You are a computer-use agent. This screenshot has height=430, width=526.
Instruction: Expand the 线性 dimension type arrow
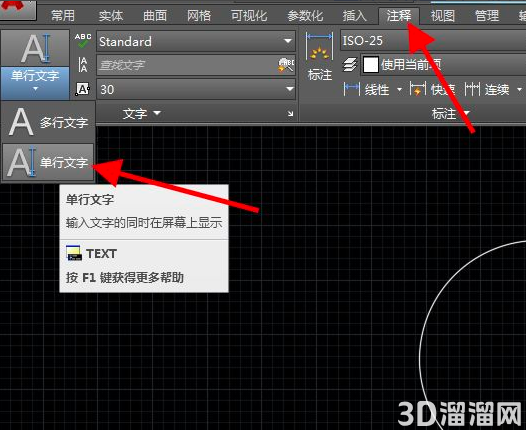pos(399,90)
